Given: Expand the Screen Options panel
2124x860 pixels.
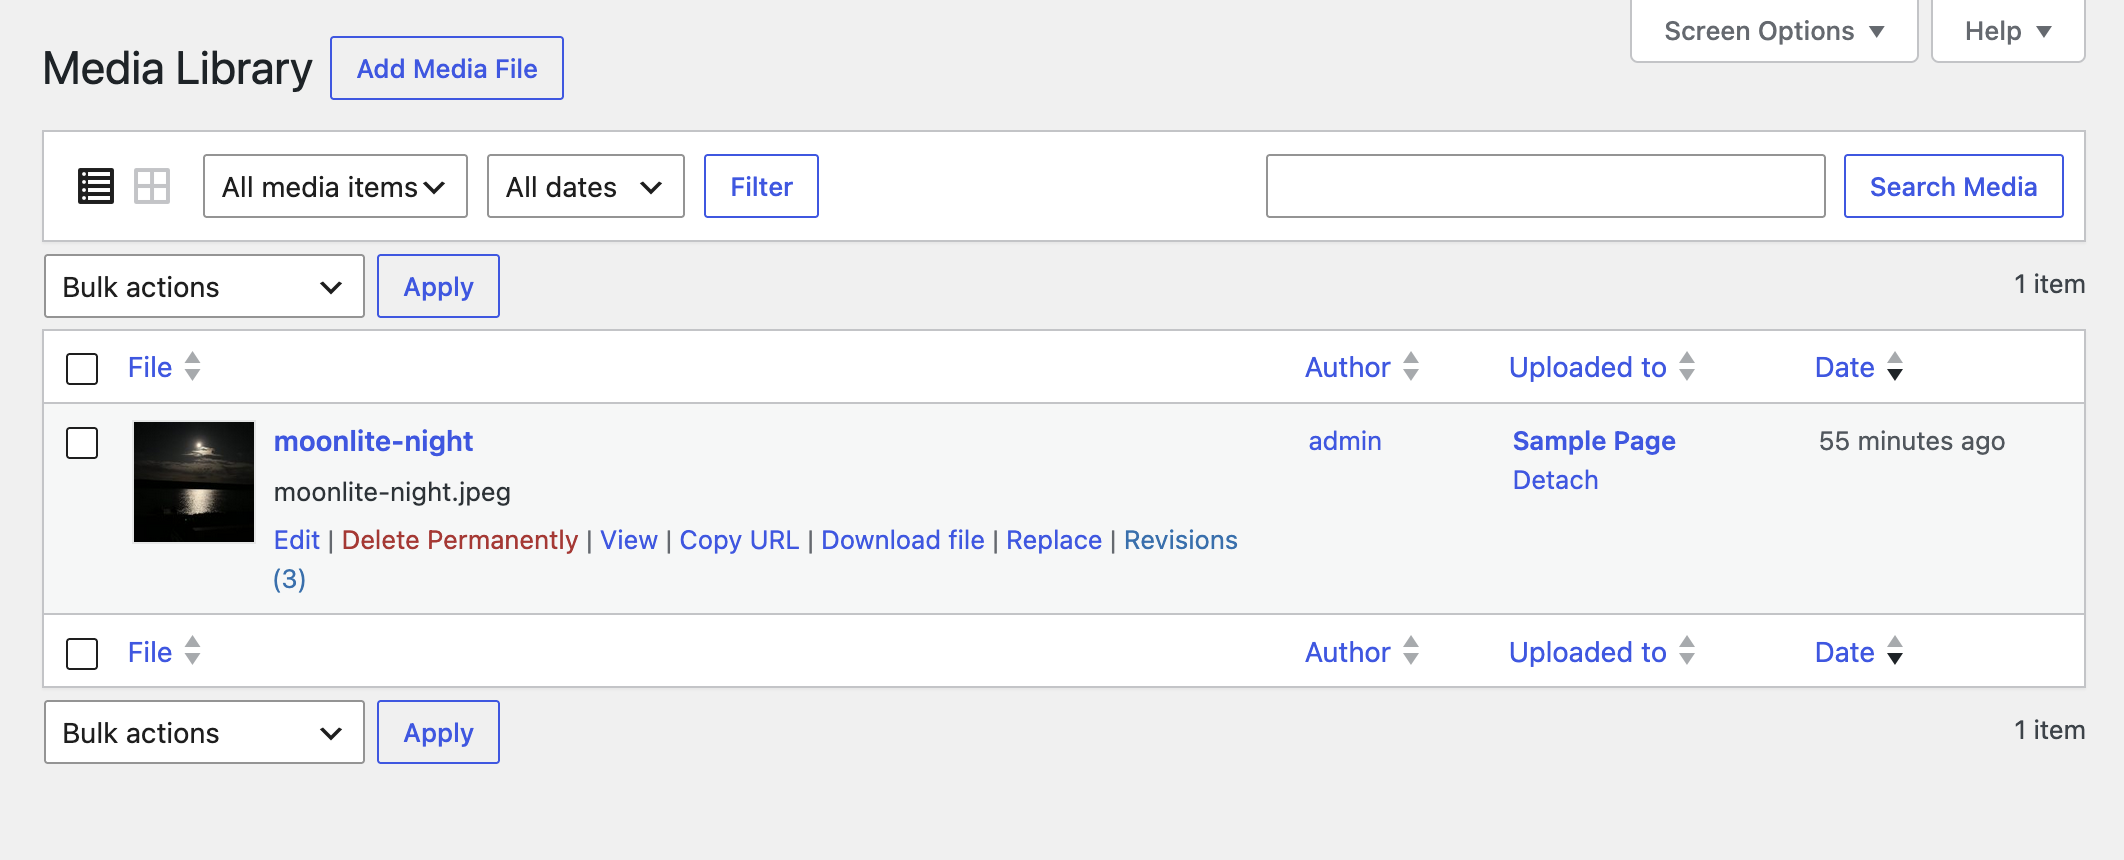Looking at the screenshot, I should (1774, 31).
